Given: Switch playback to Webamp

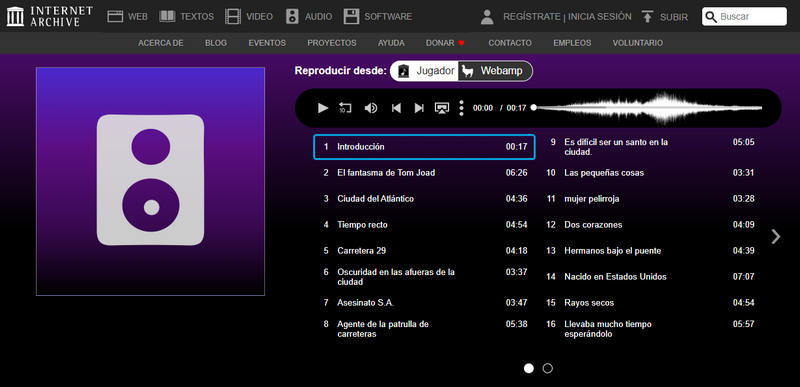Looking at the screenshot, I should (495, 71).
